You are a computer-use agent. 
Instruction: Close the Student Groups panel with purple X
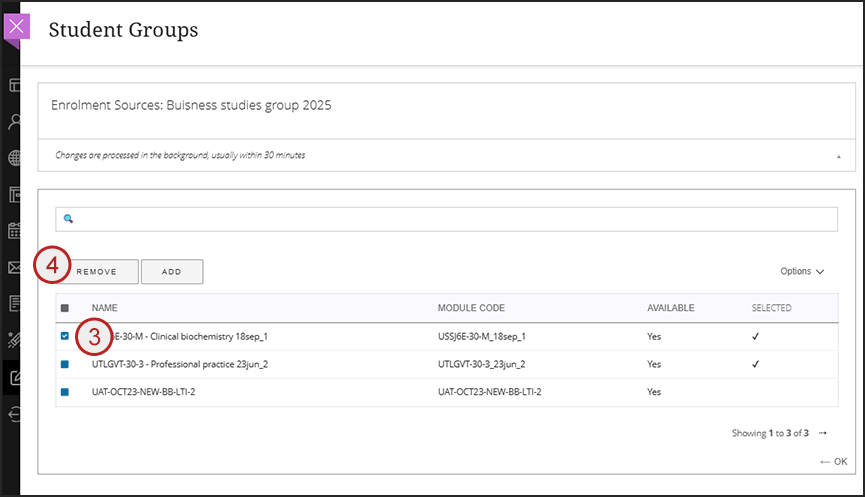17,27
